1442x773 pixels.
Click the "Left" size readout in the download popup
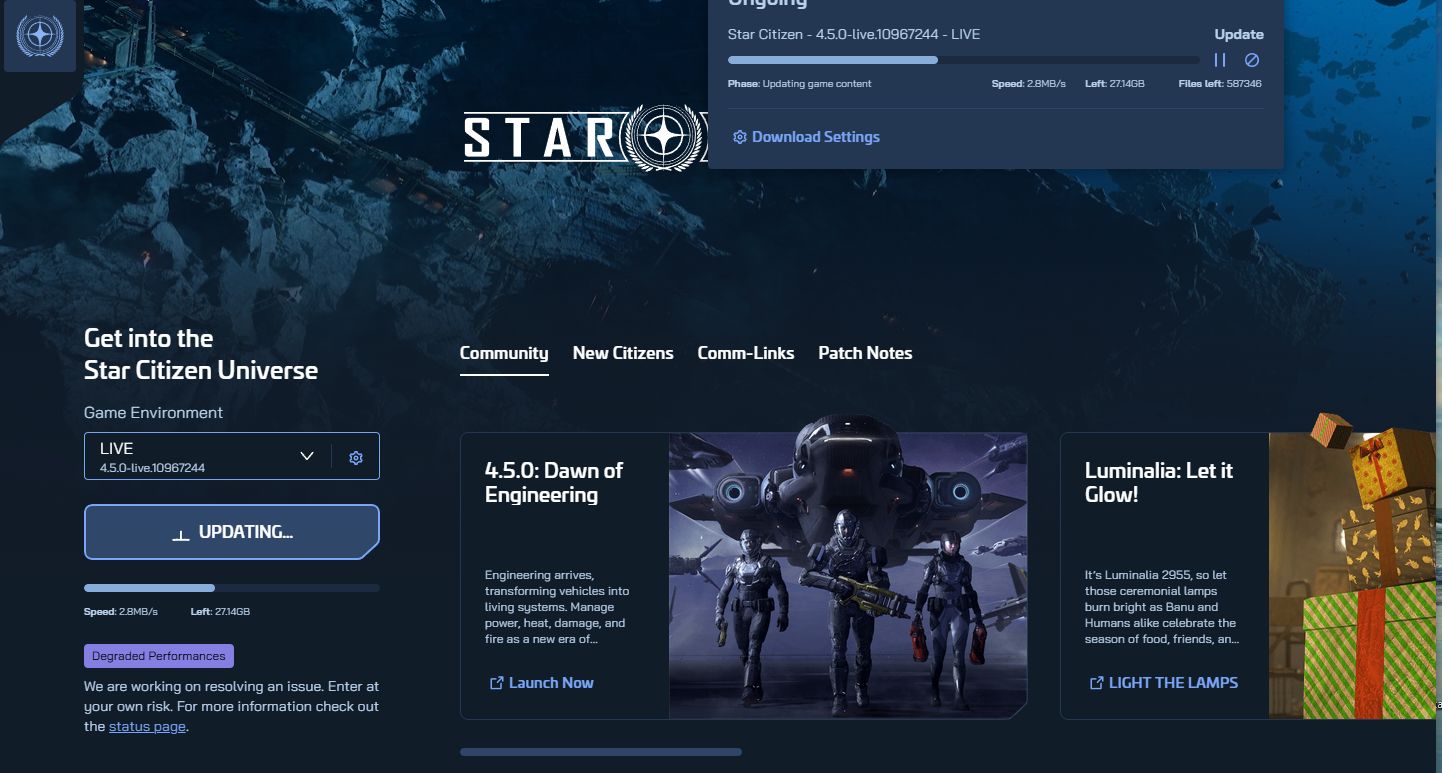coord(1115,84)
